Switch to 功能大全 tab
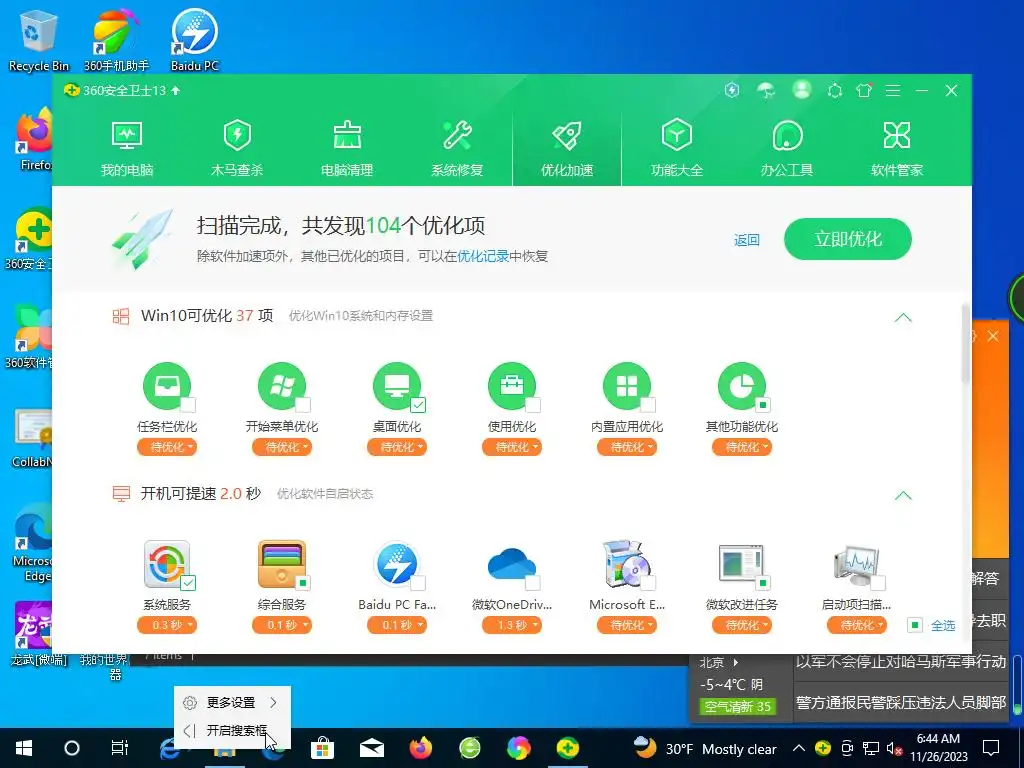The width and height of the screenshot is (1024, 768). click(677, 149)
